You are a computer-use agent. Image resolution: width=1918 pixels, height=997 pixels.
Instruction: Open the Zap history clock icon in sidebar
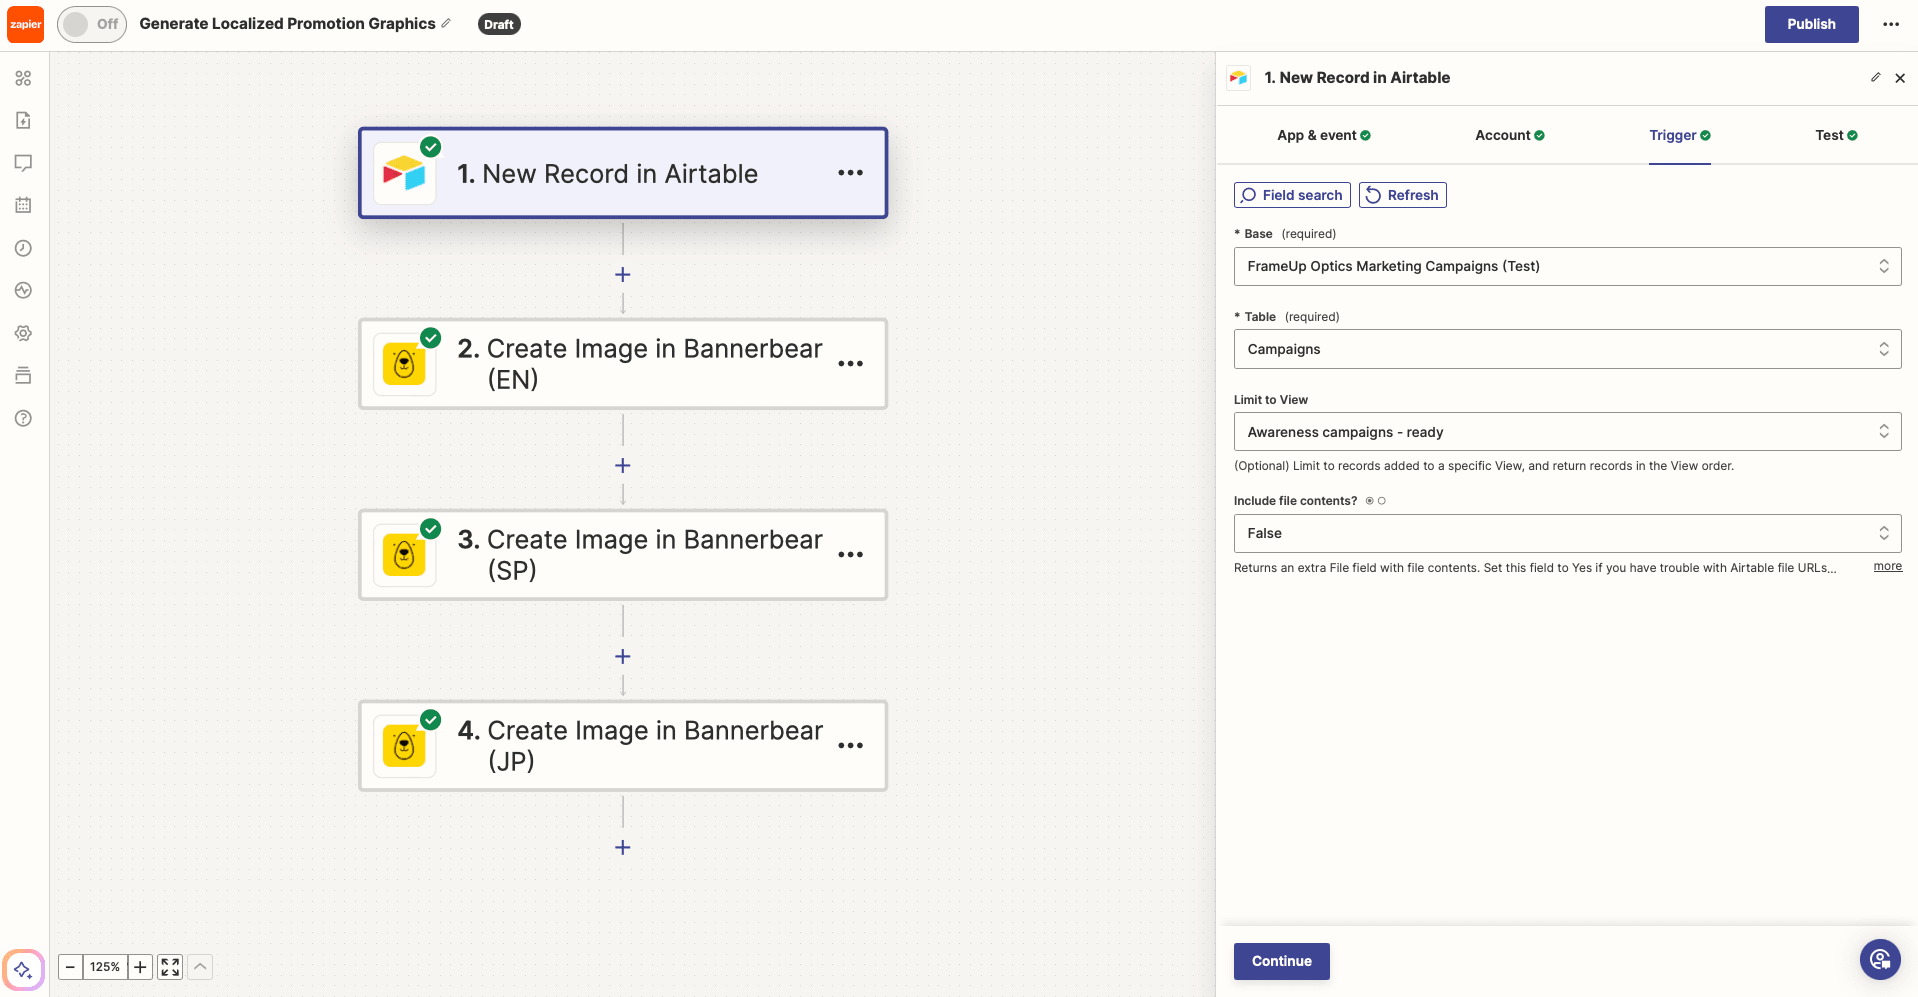pos(23,248)
